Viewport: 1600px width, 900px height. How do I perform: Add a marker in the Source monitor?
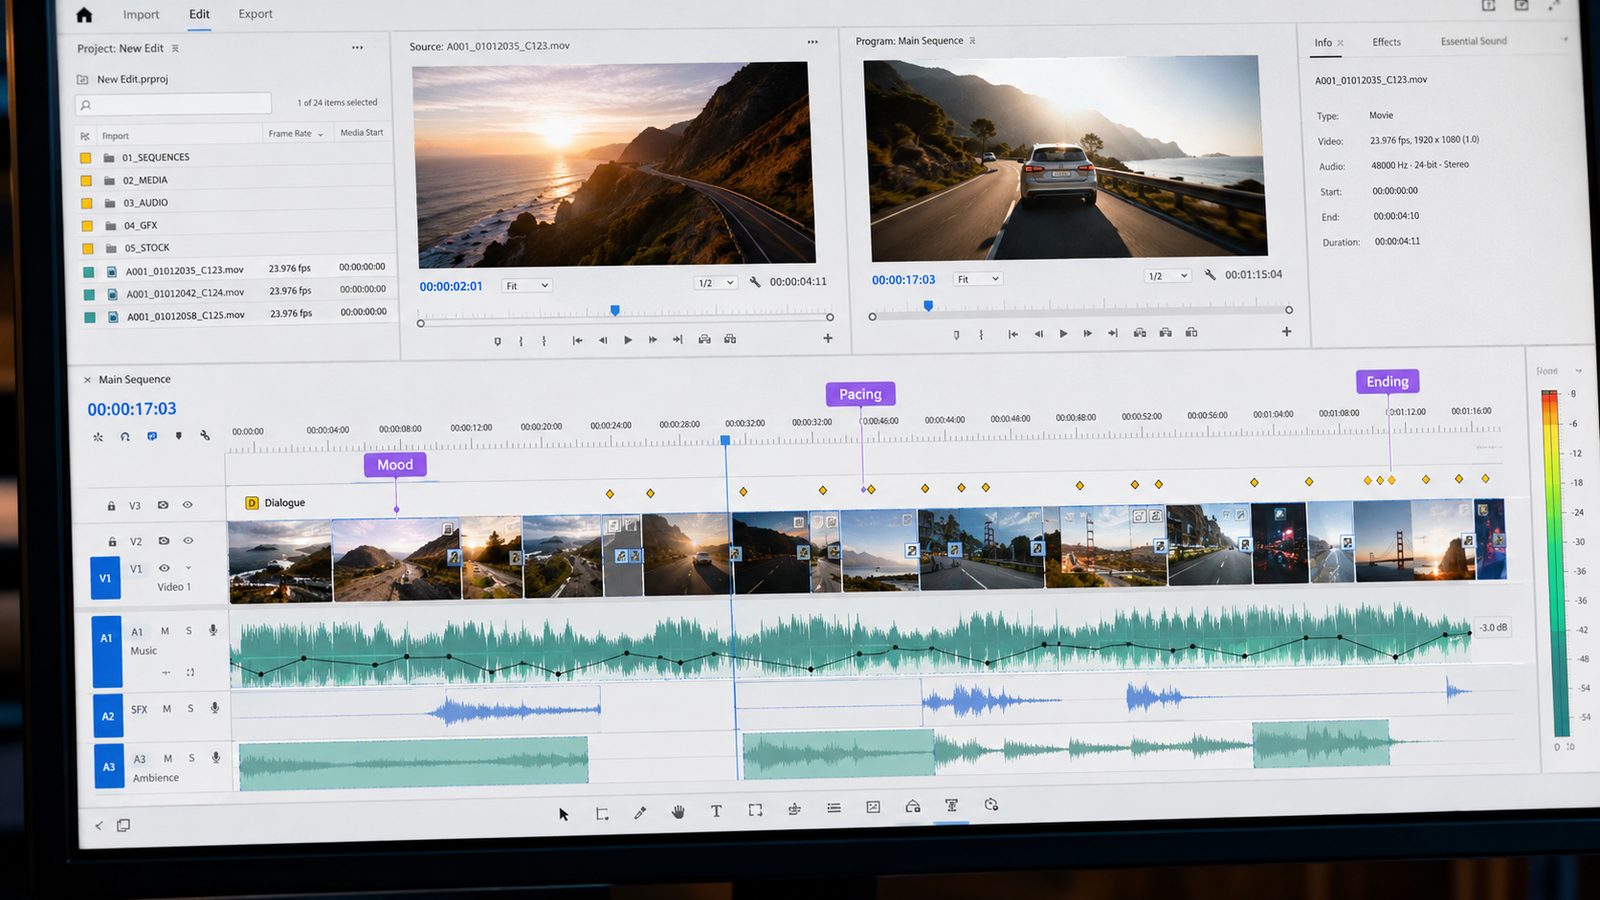497,342
